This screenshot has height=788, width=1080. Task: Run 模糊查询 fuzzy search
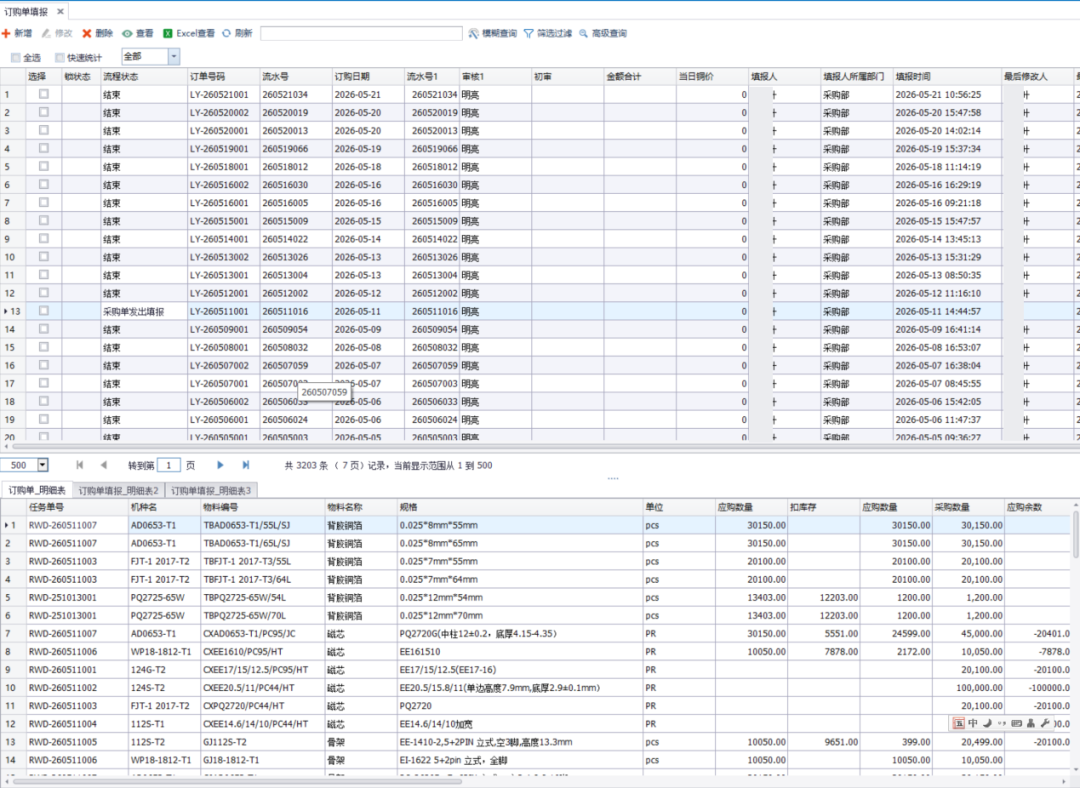pos(492,33)
